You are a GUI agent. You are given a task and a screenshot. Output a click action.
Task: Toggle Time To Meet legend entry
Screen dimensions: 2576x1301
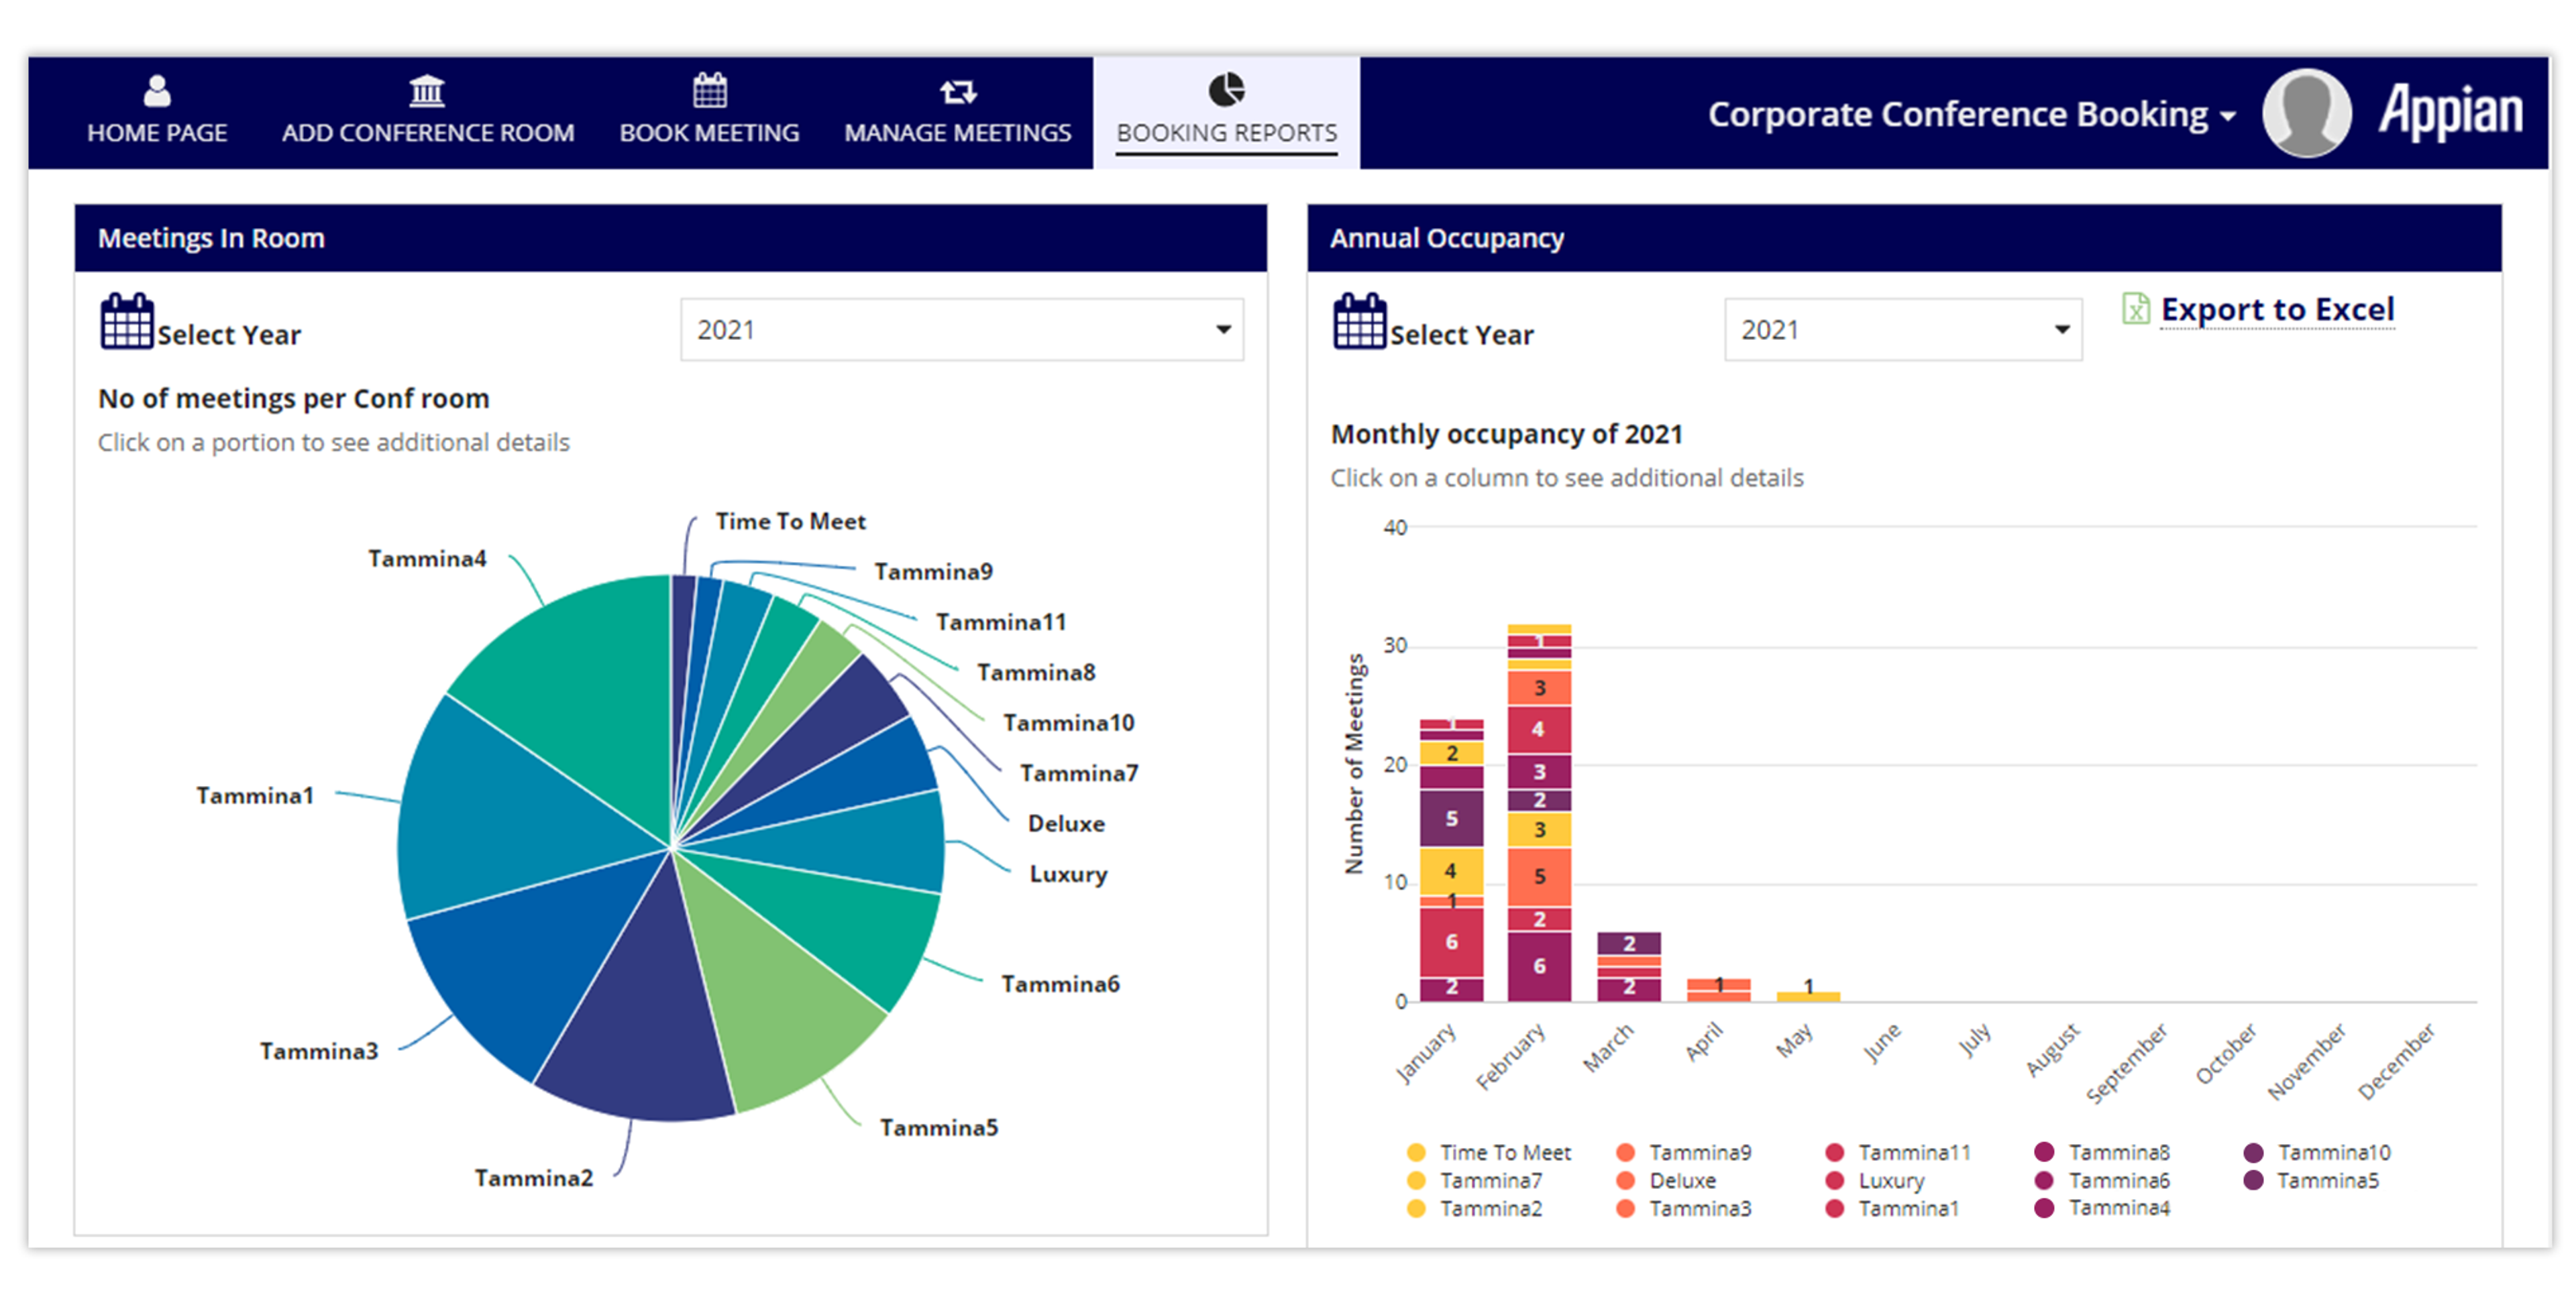point(1489,1152)
